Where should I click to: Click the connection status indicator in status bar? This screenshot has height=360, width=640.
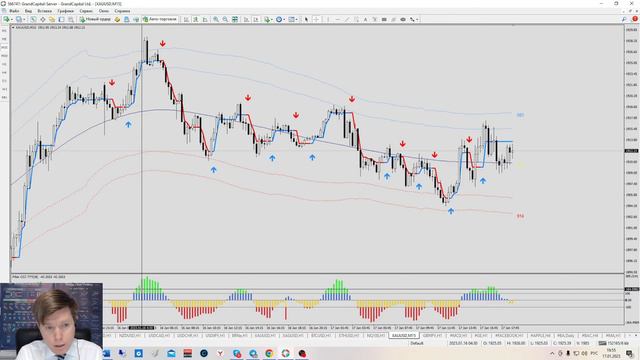(x=614, y=343)
